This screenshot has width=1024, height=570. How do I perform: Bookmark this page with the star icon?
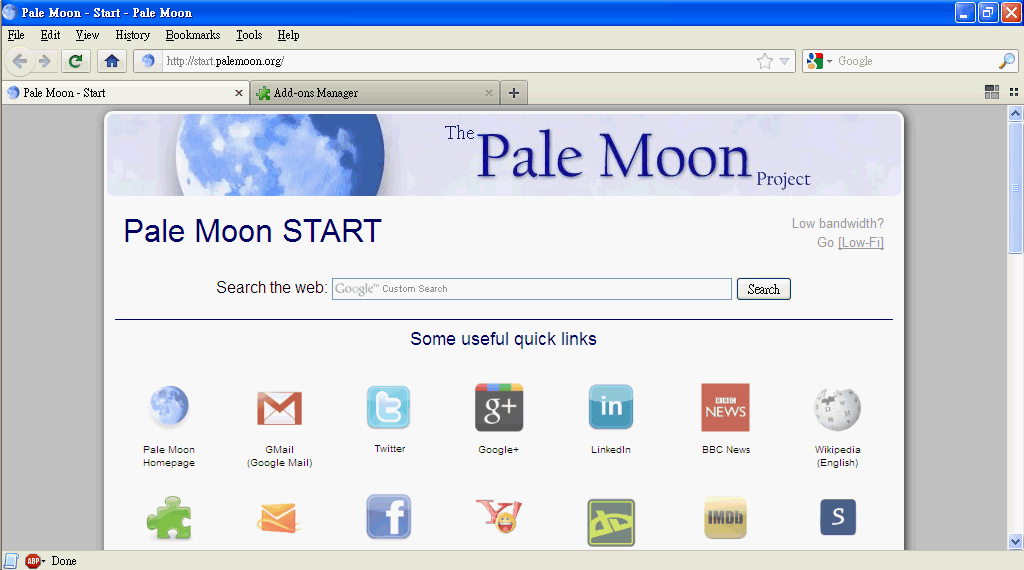[765, 61]
